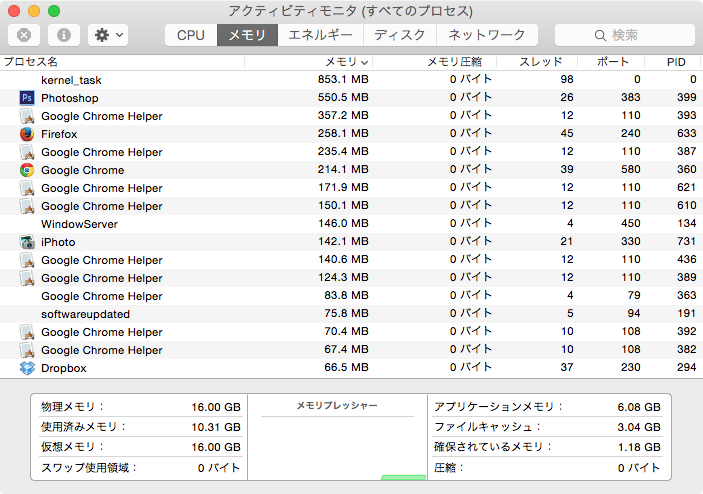
Task: Click the Dropbox icon in list
Action: [27, 368]
